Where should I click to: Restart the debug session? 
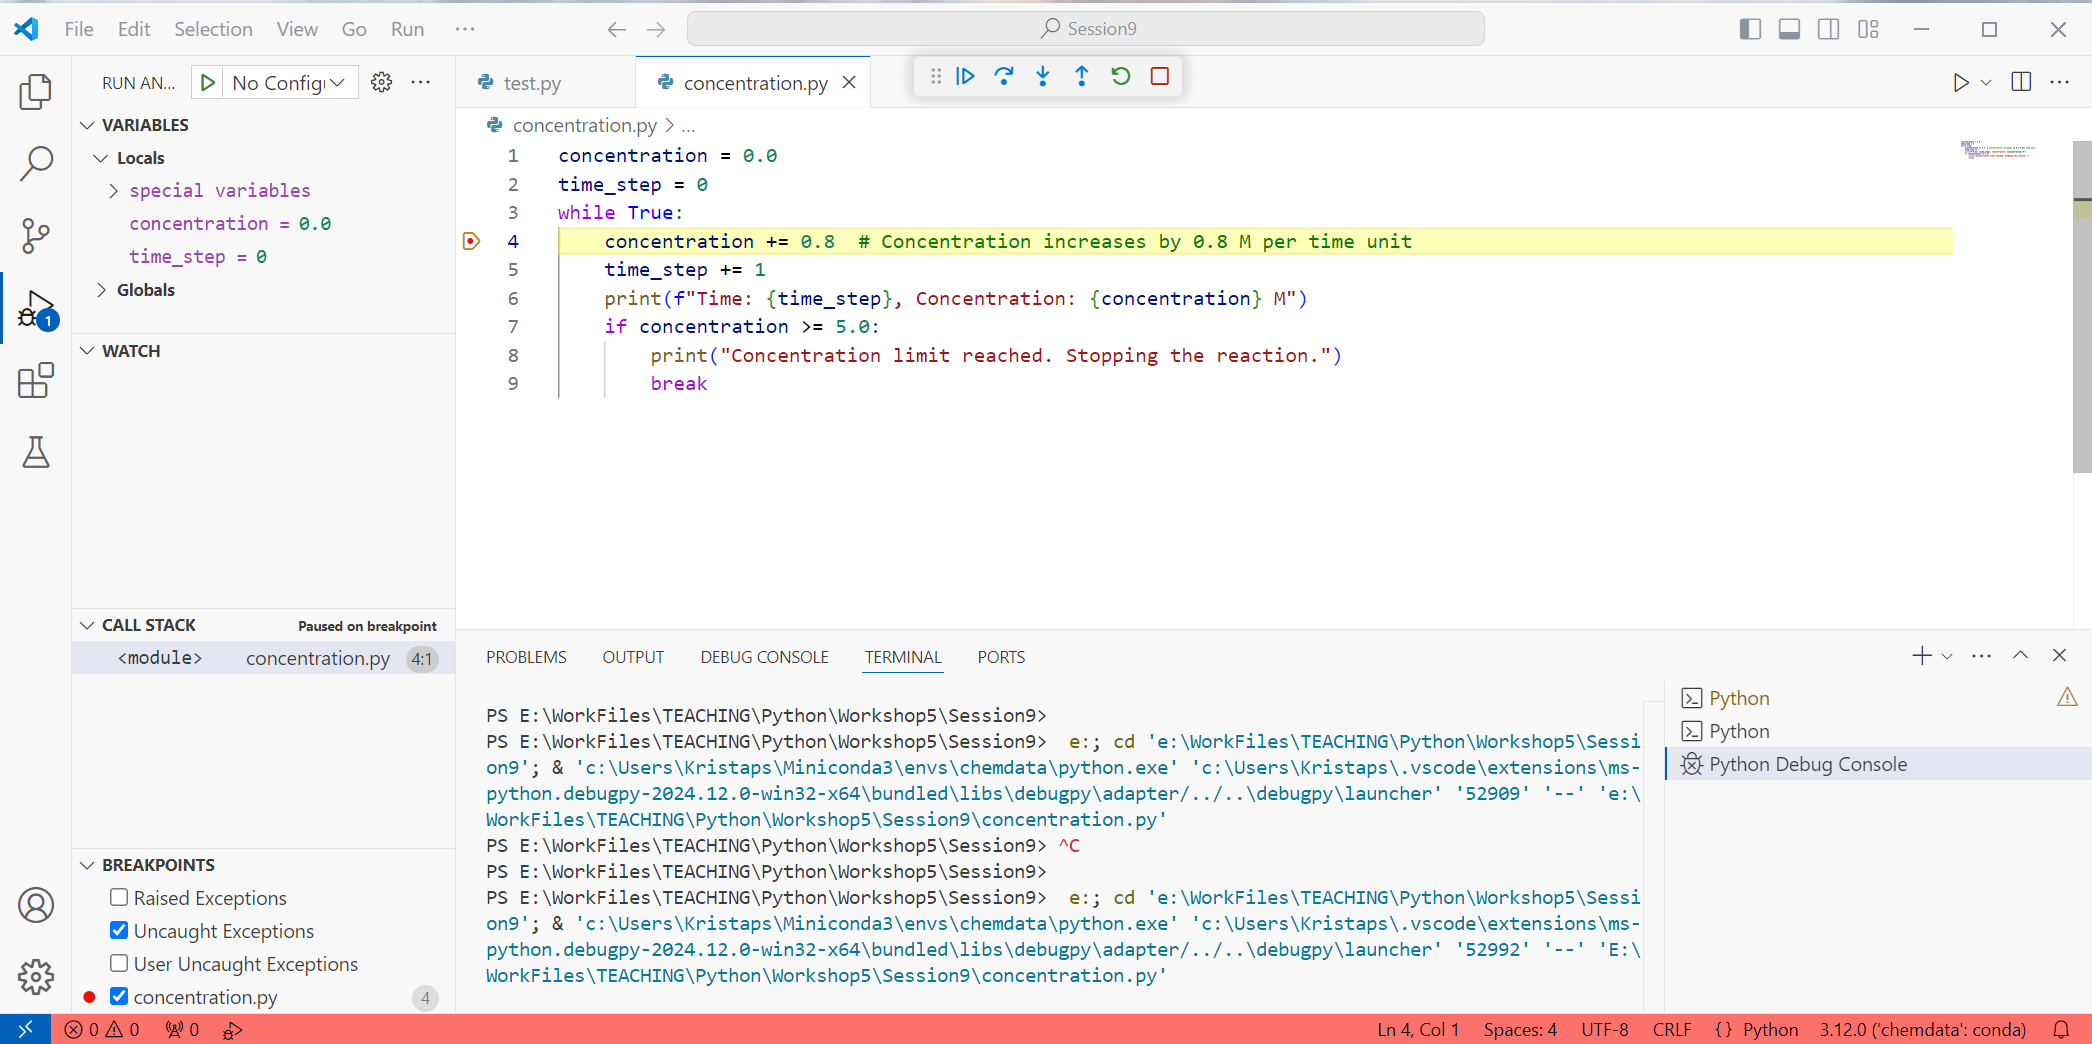[1121, 76]
